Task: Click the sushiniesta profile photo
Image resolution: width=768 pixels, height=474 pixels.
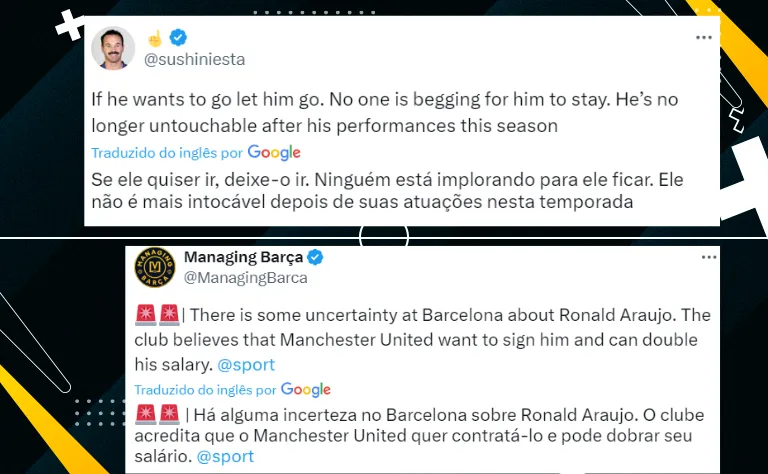Action: (x=113, y=48)
